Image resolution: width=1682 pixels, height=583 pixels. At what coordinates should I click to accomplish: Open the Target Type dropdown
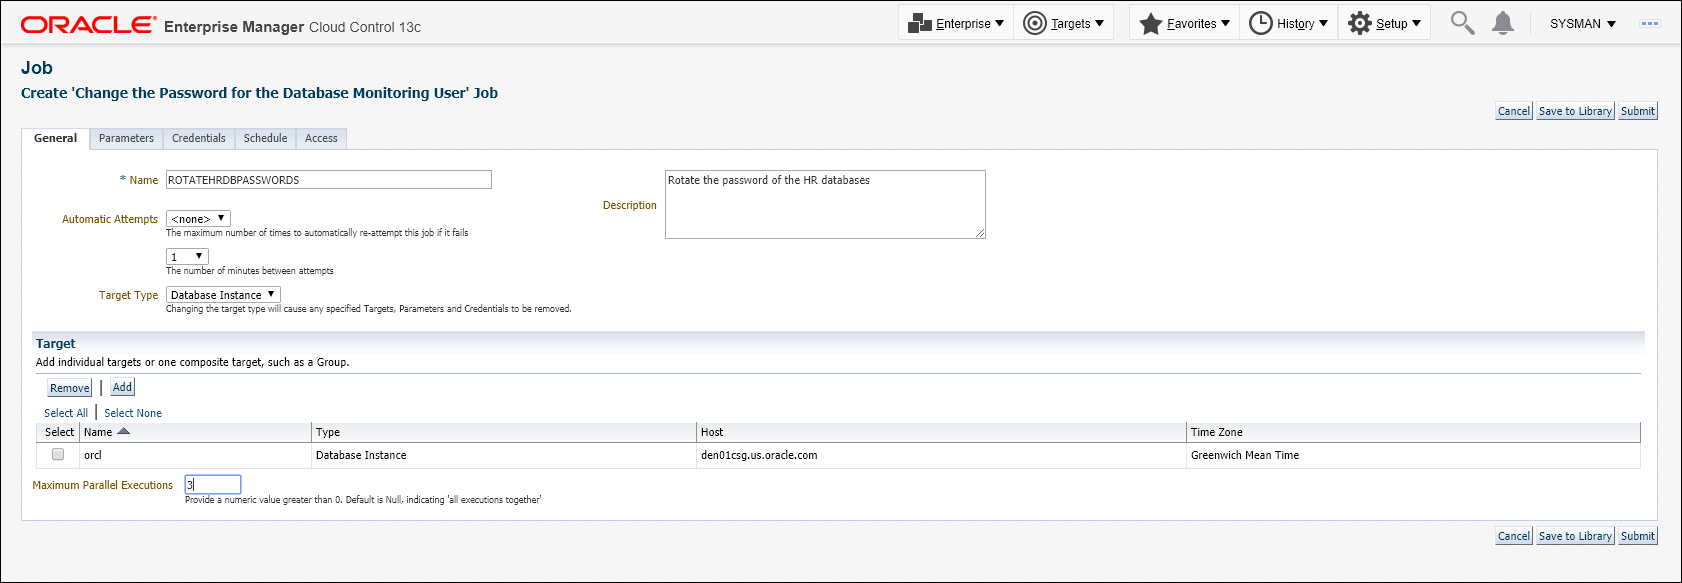pyautogui.click(x=223, y=295)
